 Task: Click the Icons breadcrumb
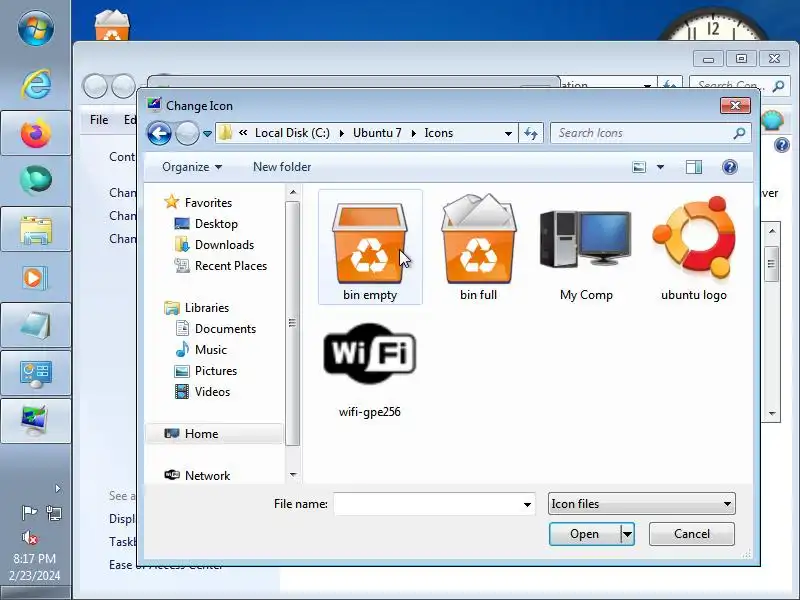pos(439,133)
